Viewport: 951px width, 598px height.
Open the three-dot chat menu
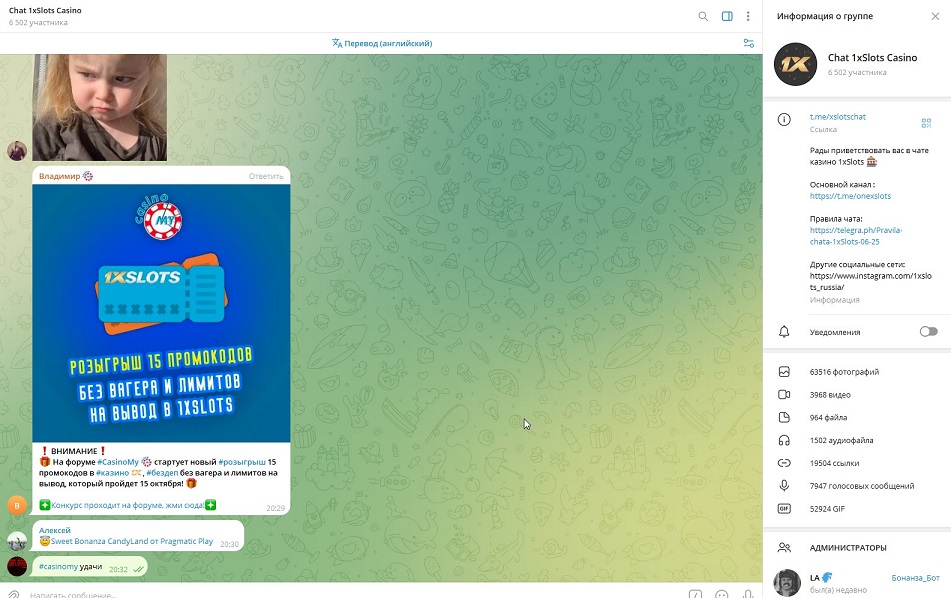(x=748, y=16)
